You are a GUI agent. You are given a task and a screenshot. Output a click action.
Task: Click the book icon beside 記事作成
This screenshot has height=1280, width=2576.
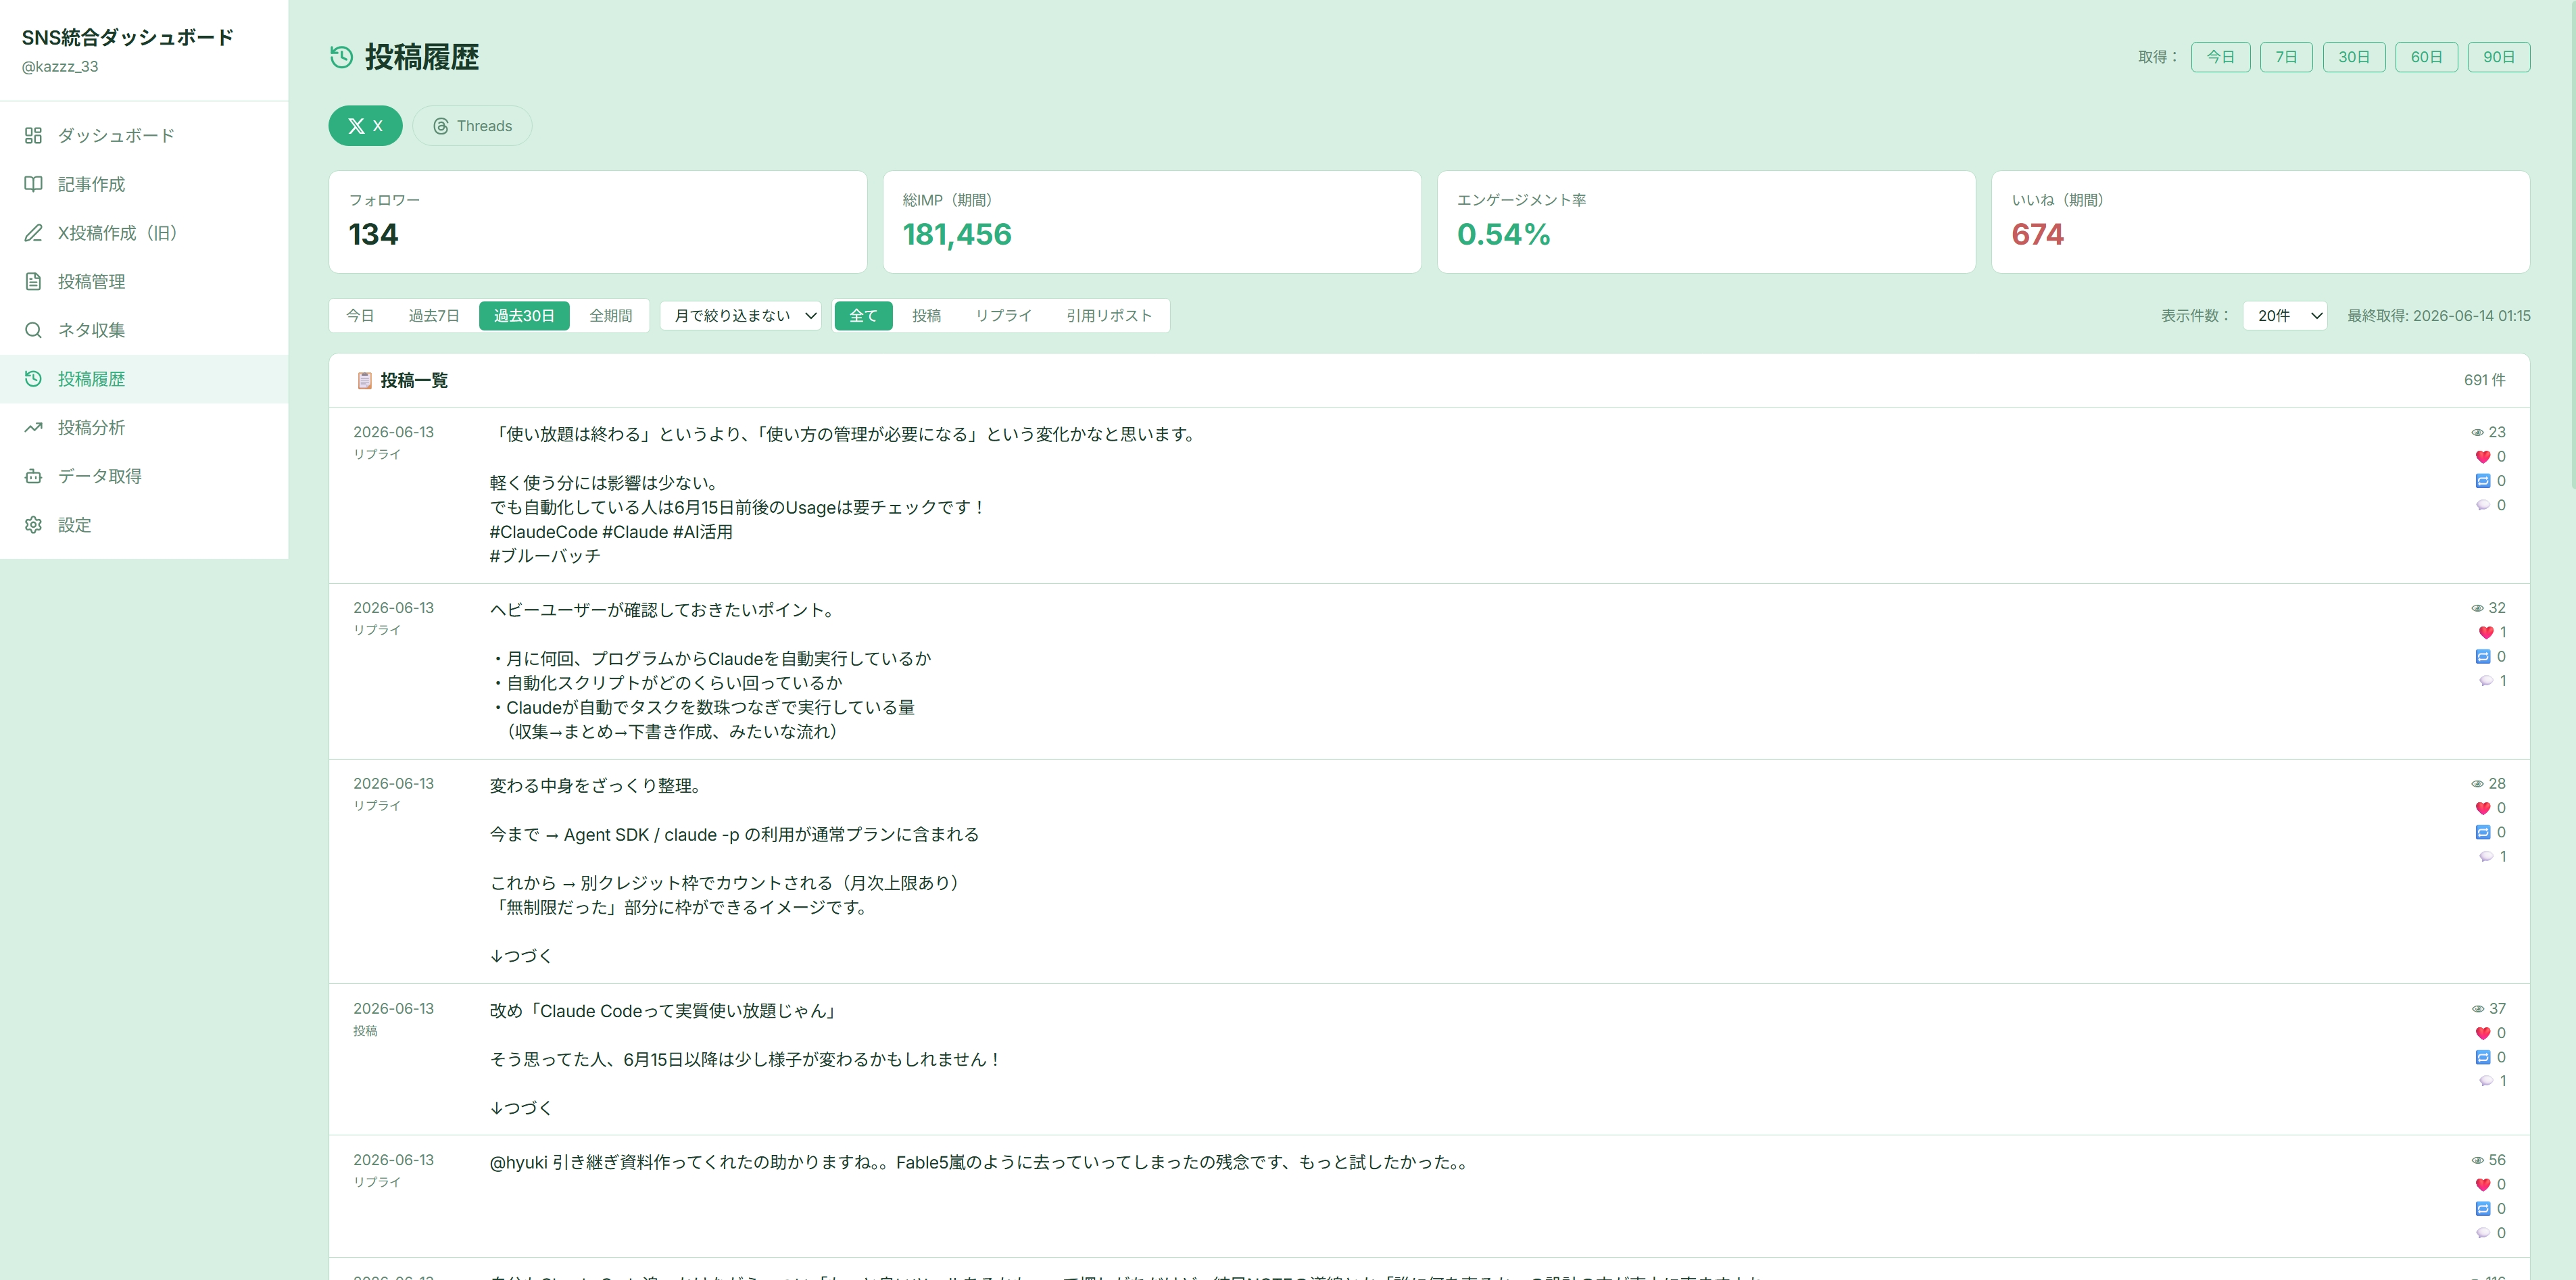click(x=33, y=184)
